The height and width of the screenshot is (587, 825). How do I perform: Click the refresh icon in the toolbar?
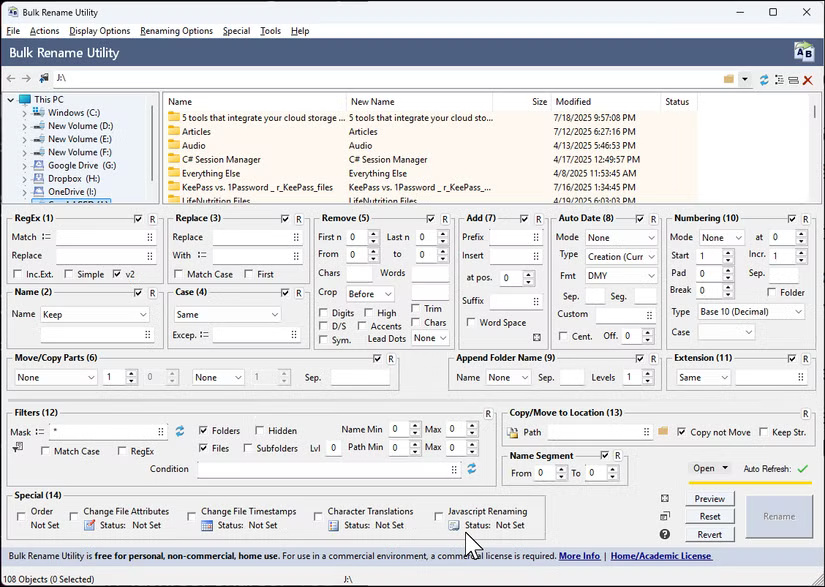tap(764, 79)
